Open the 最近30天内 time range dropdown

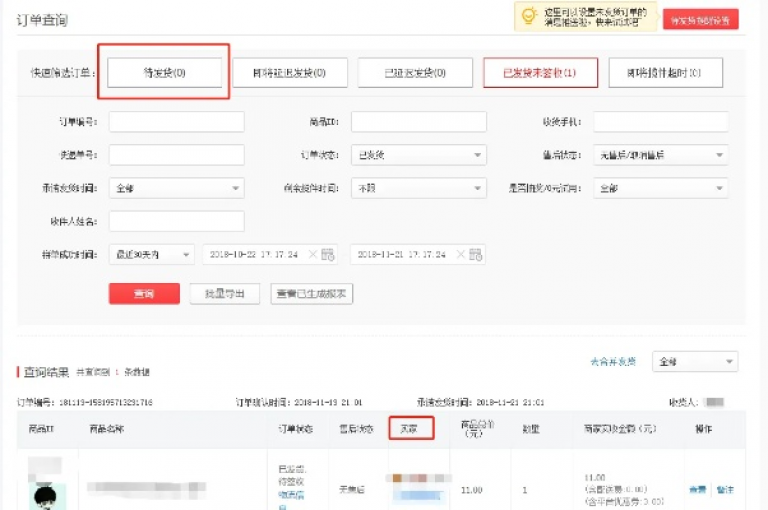(x=152, y=254)
